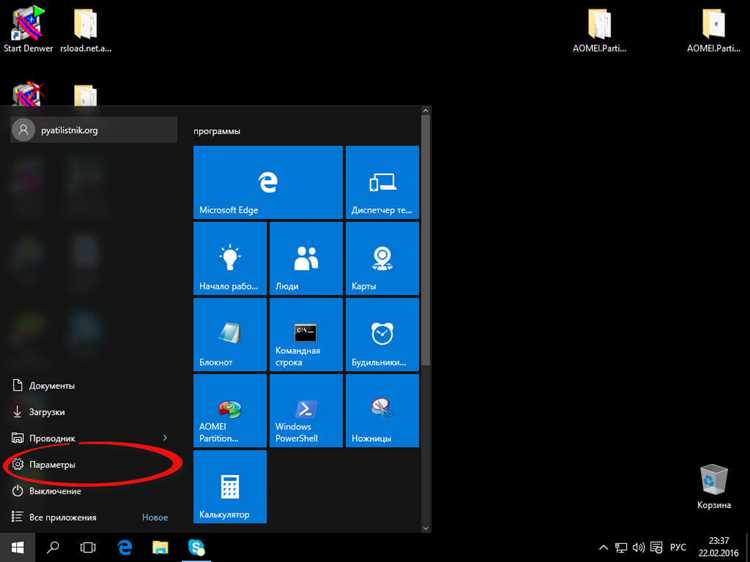The width and height of the screenshot is (750, 562).
Task: Open the Корзина recycle bin
Action: click(714, 486)
